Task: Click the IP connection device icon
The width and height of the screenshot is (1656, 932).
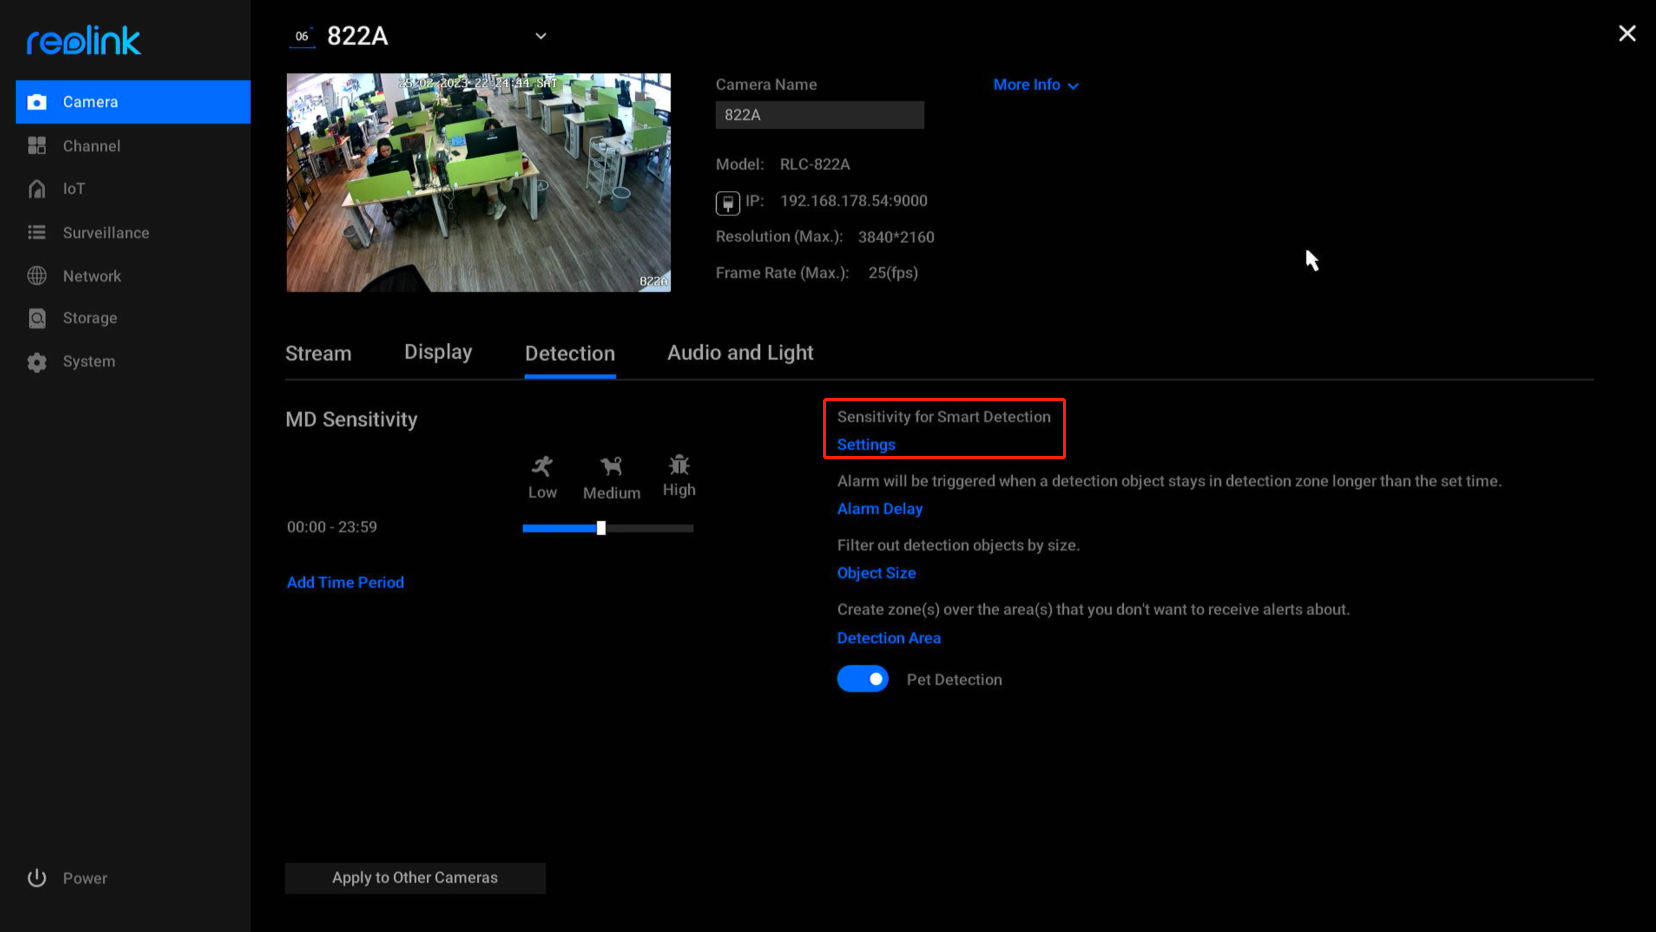Action: 728,203
